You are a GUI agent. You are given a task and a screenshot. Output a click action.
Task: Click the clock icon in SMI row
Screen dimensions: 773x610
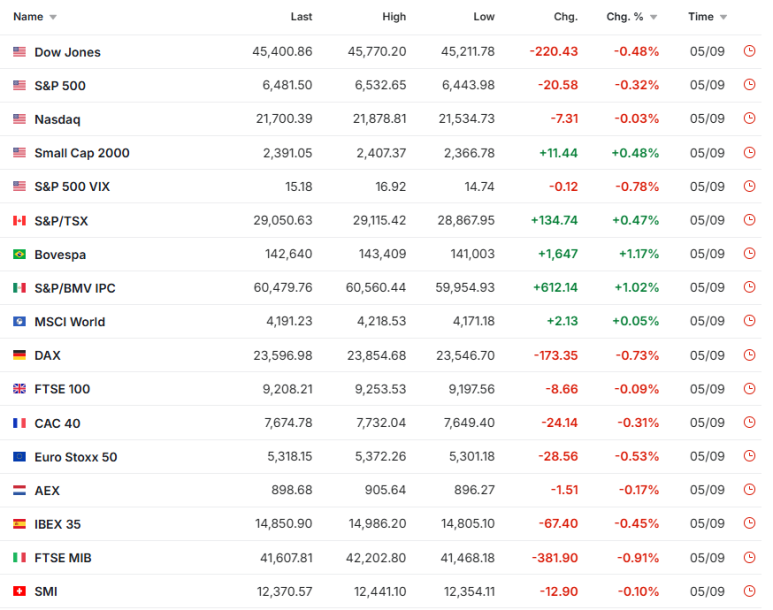(749, 591)
